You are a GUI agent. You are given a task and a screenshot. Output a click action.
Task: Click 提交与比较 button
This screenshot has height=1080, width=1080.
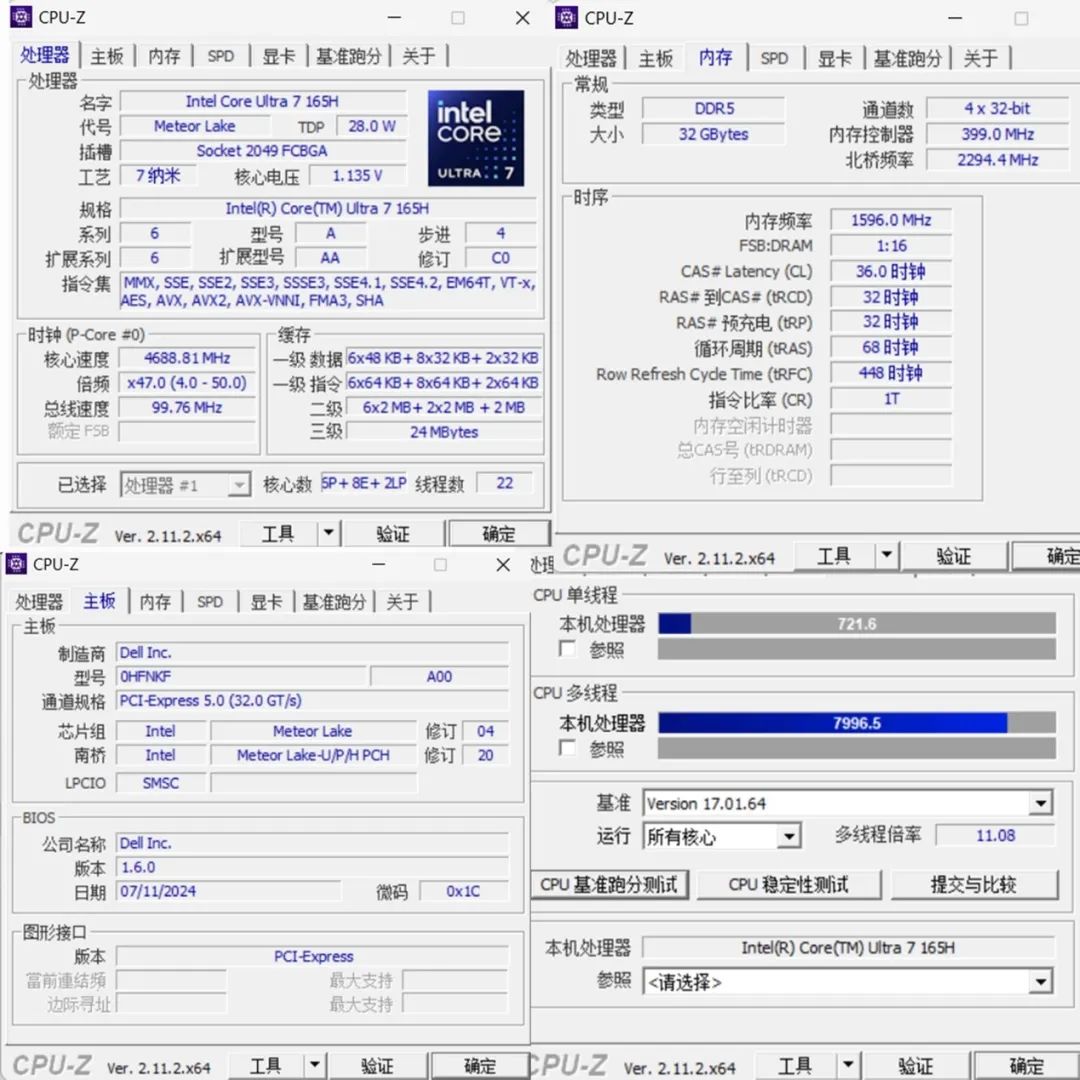click(974, 884)
